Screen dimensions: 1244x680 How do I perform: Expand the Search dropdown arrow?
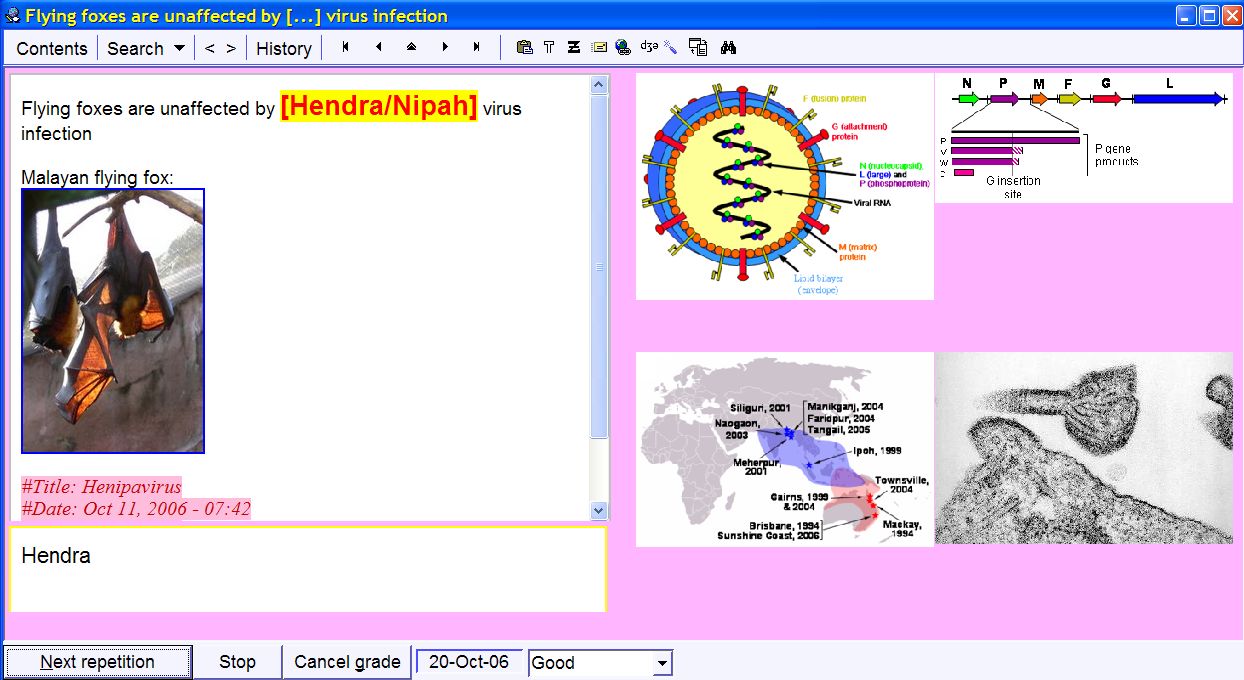[x=179, y=48]
